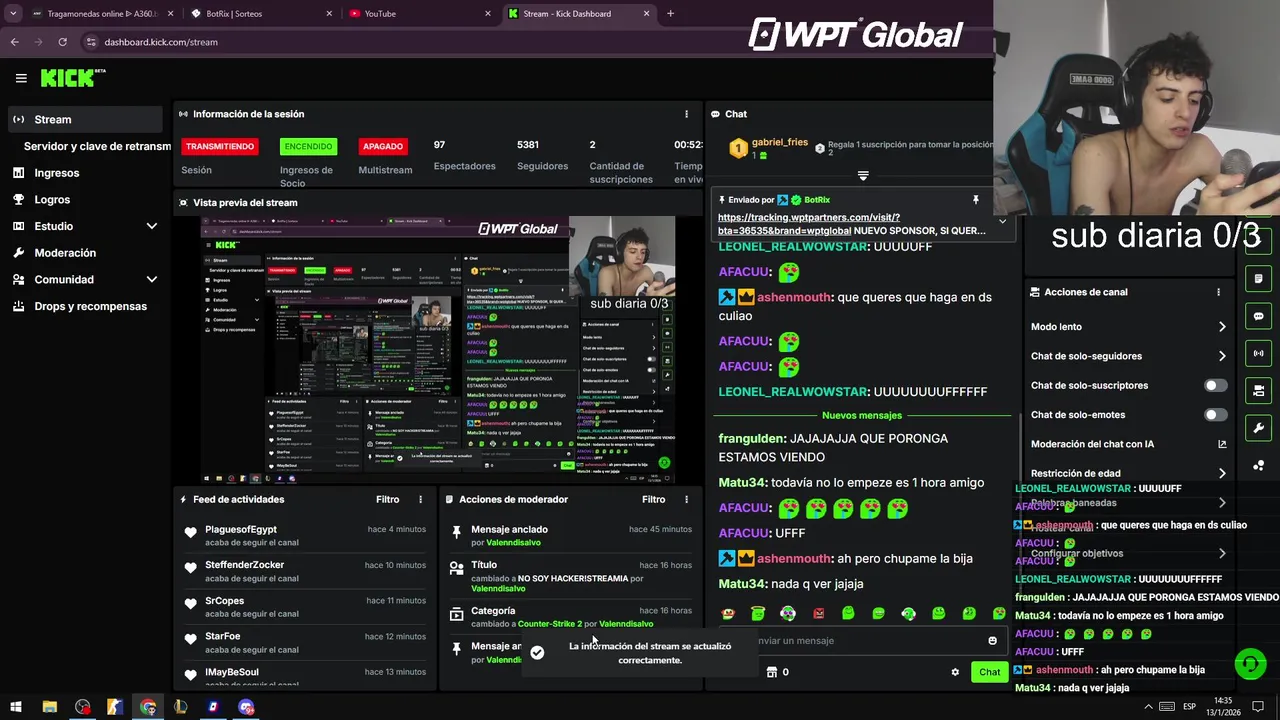Expand the Estudio sidebar section

pyautogui.click(x=152, y=226)
